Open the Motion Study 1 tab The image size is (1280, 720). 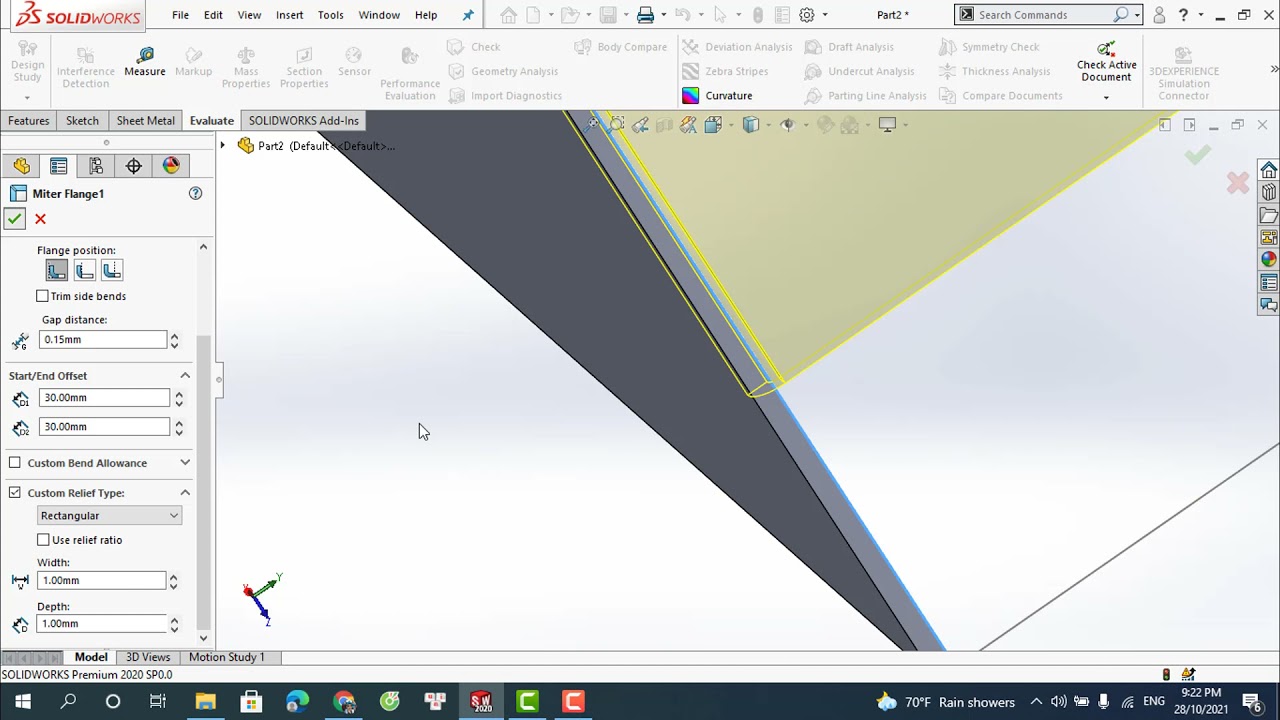pos(227,657)
